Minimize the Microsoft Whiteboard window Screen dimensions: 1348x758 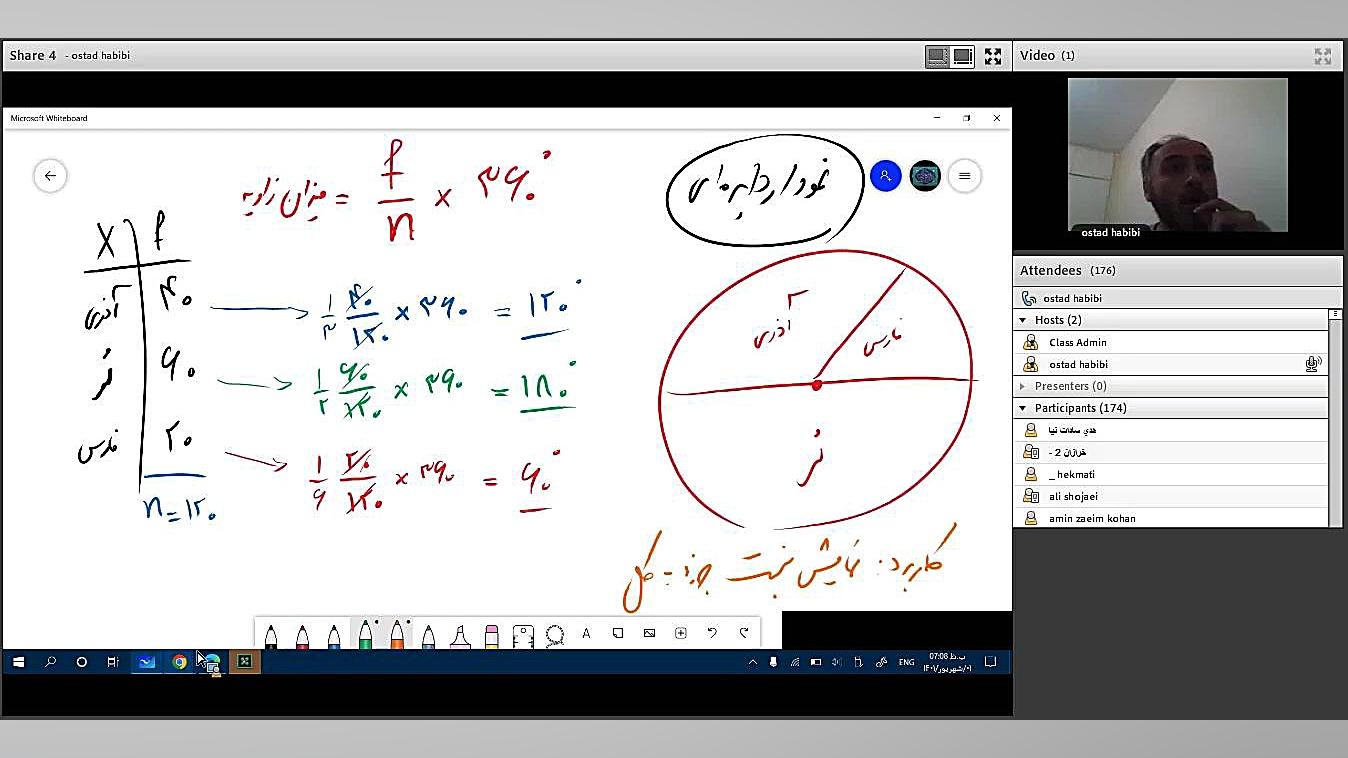tap(937, 118)
